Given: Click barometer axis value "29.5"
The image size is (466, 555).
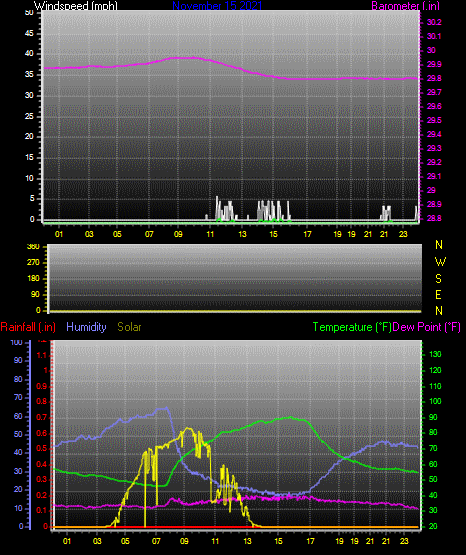Looking at the screenshot, I should pos(434,120).
